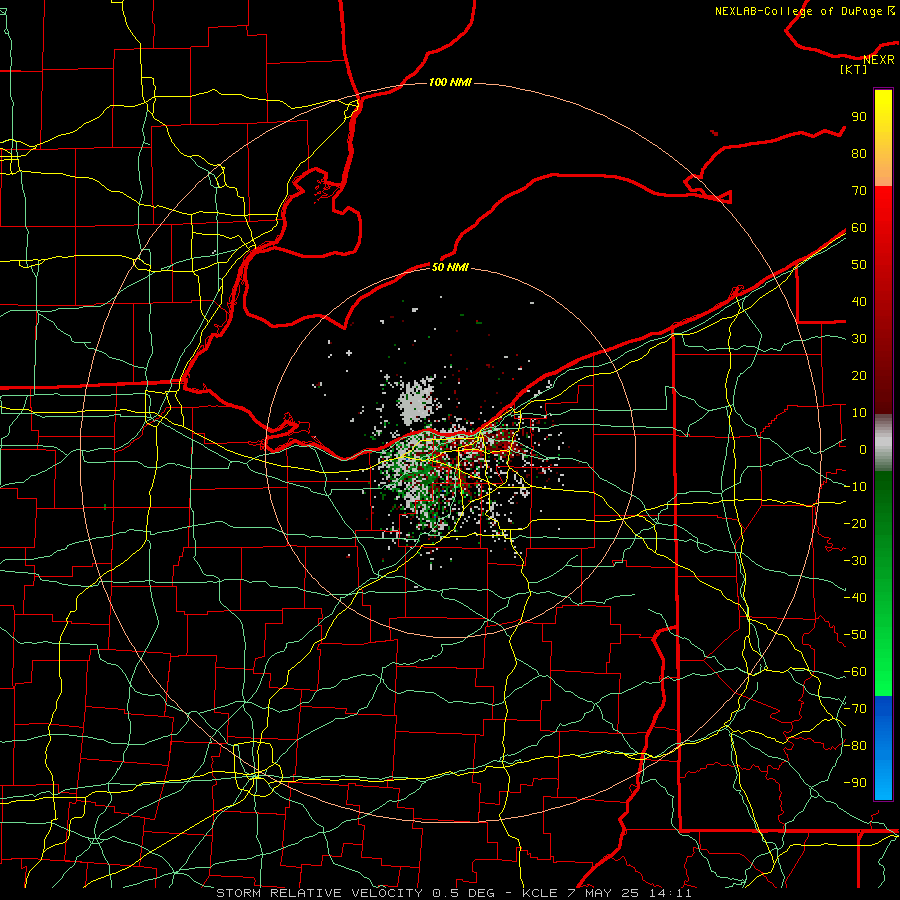
Task: Click the 60 tick label on velocity scale
Action: 859,227
